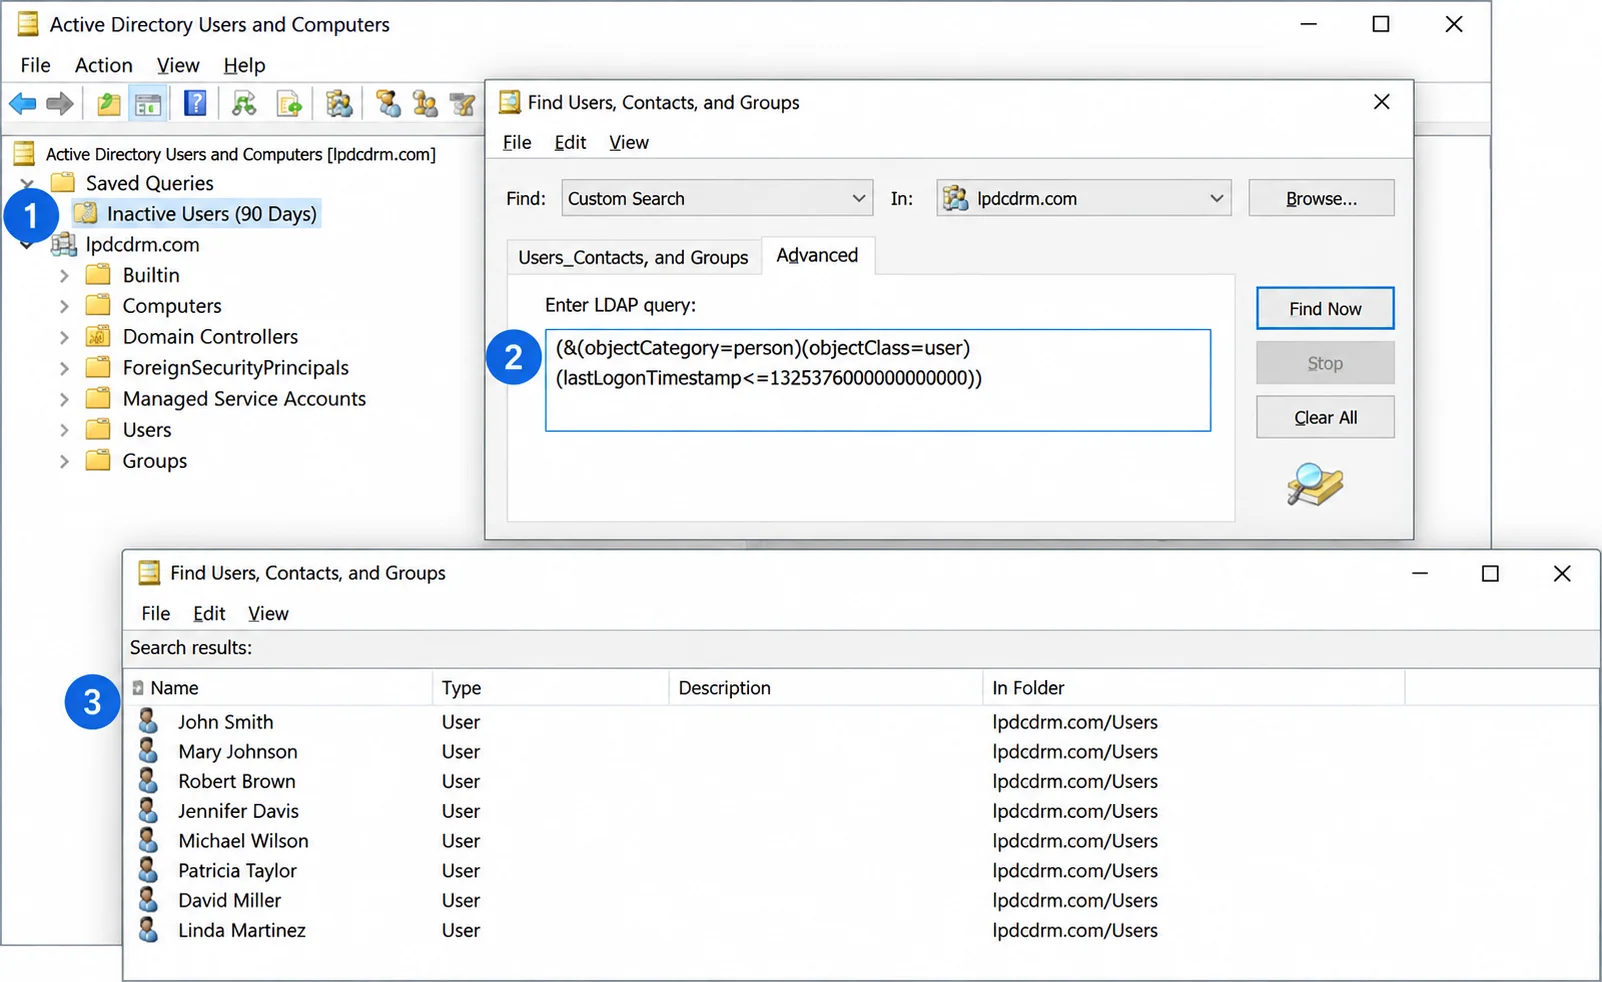
Task: Click the blue Back arrow in toolbar
Action: pos(23,103)
